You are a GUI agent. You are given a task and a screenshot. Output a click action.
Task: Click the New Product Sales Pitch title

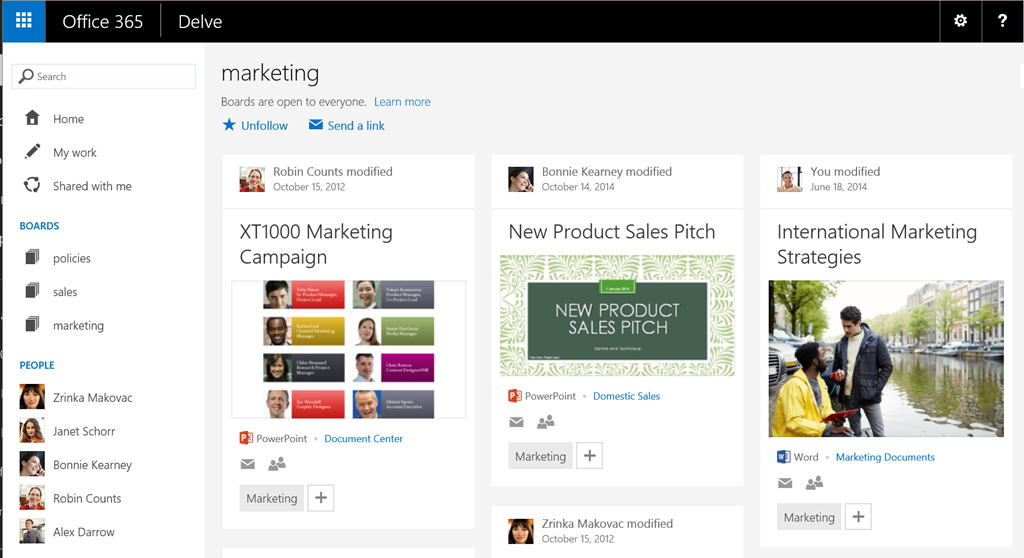coord(612,231)
